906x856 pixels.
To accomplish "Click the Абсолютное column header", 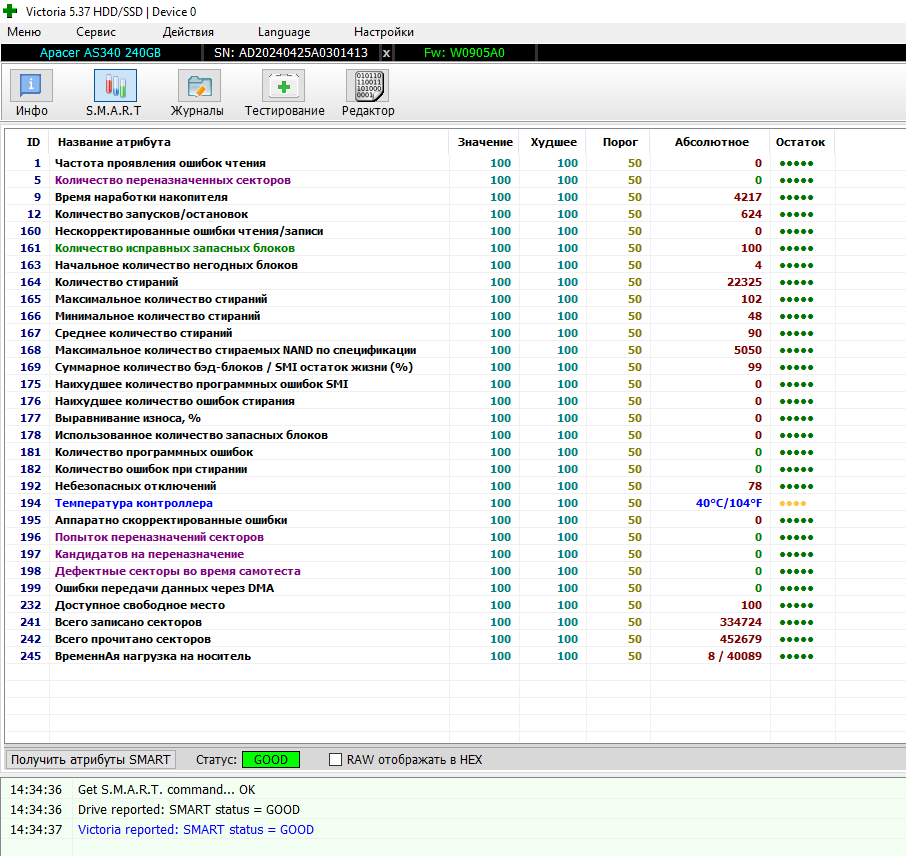I will pos(711,142).
